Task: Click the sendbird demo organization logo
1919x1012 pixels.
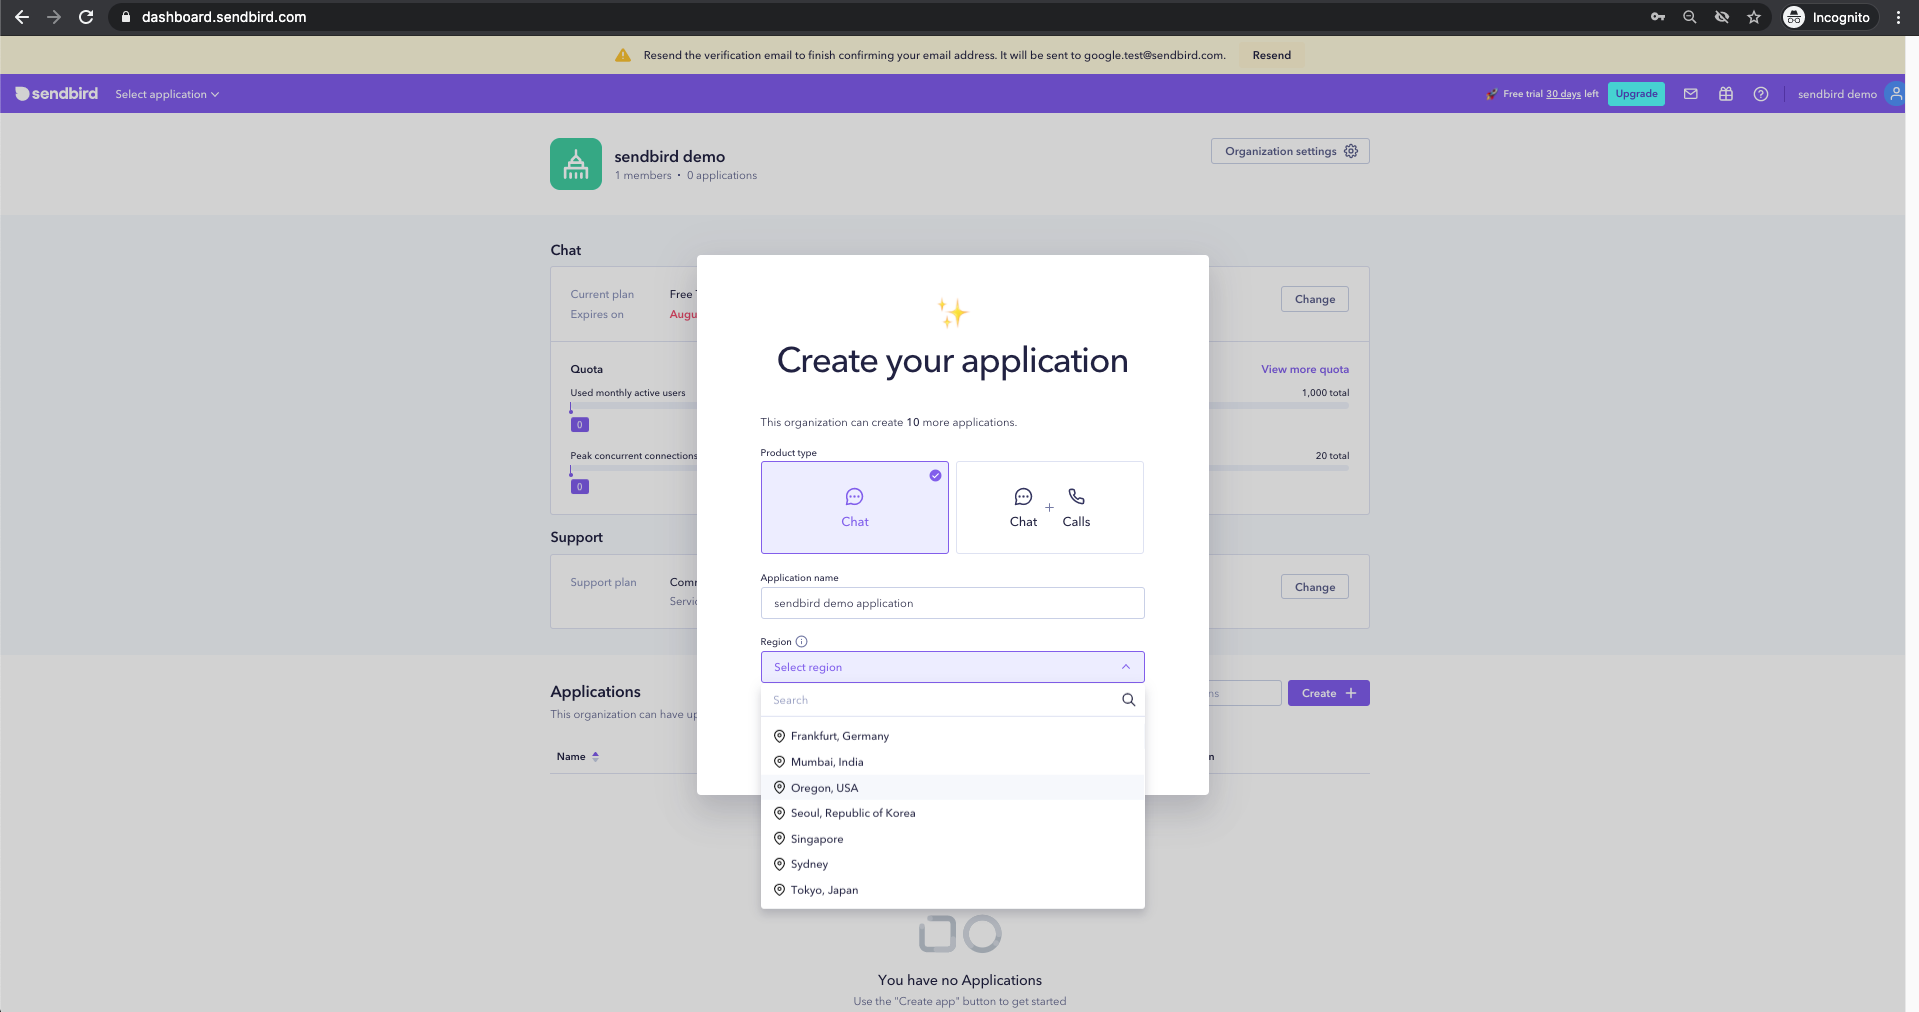Action: 576,164
